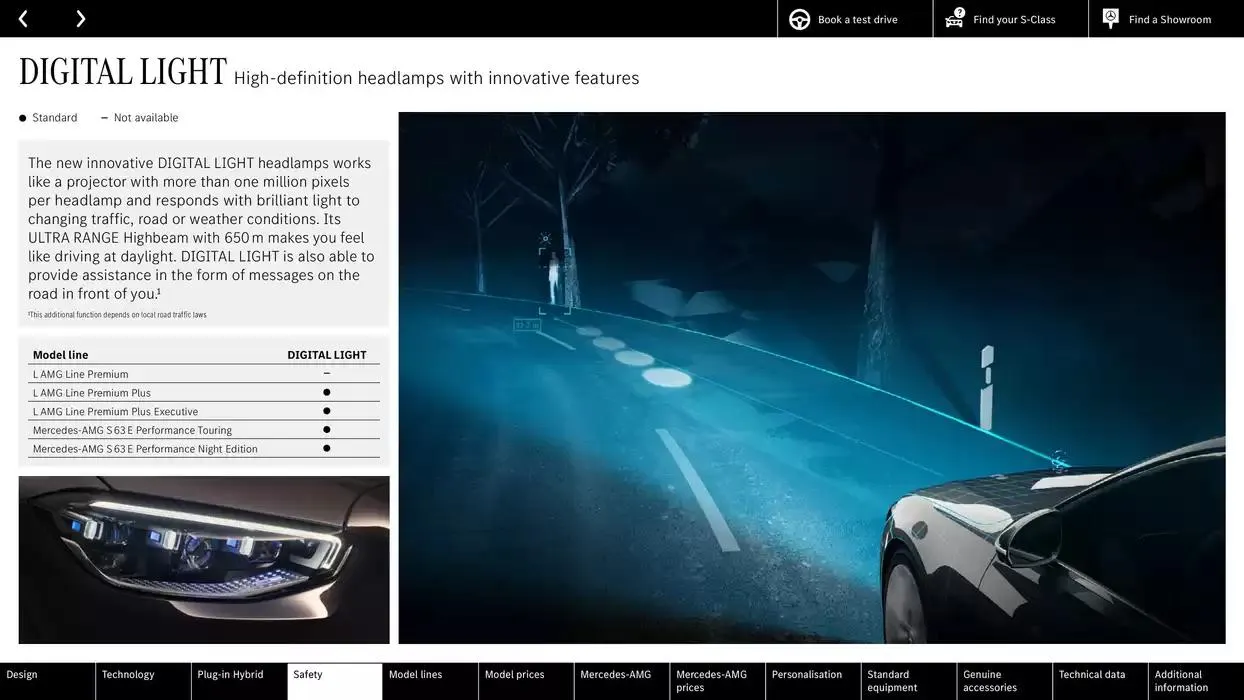Open Find your S-Class

(x=1011, y=19)
